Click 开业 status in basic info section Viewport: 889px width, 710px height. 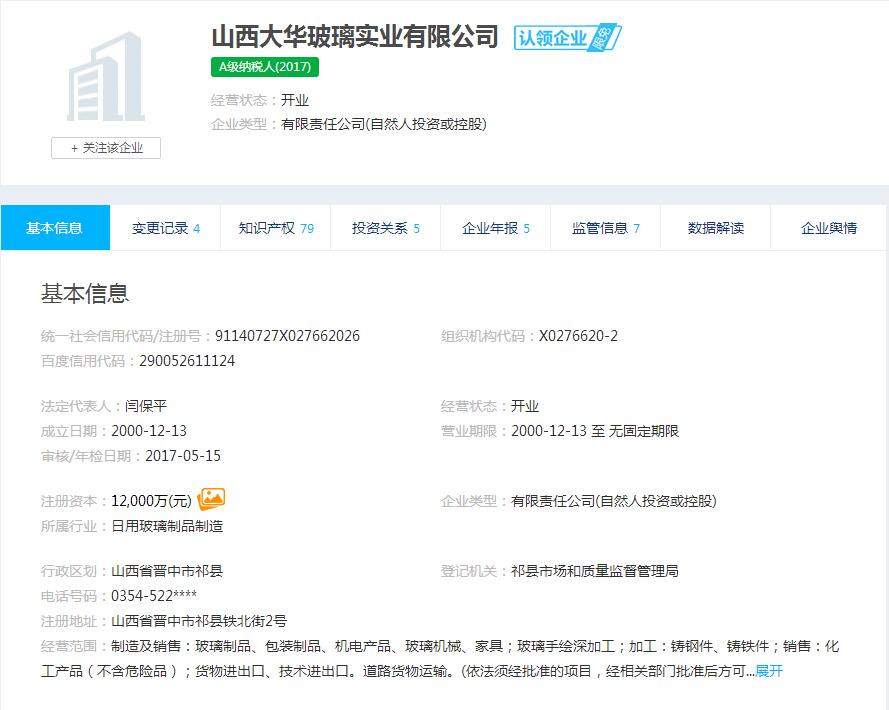[525, 406]
